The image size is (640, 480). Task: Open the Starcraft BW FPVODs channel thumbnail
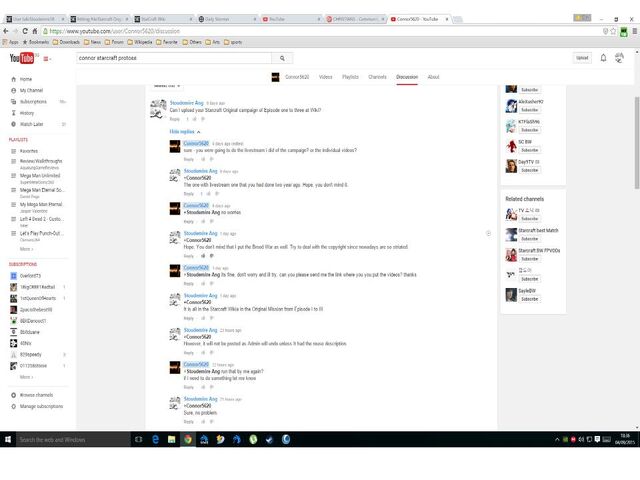coord(511,255)
